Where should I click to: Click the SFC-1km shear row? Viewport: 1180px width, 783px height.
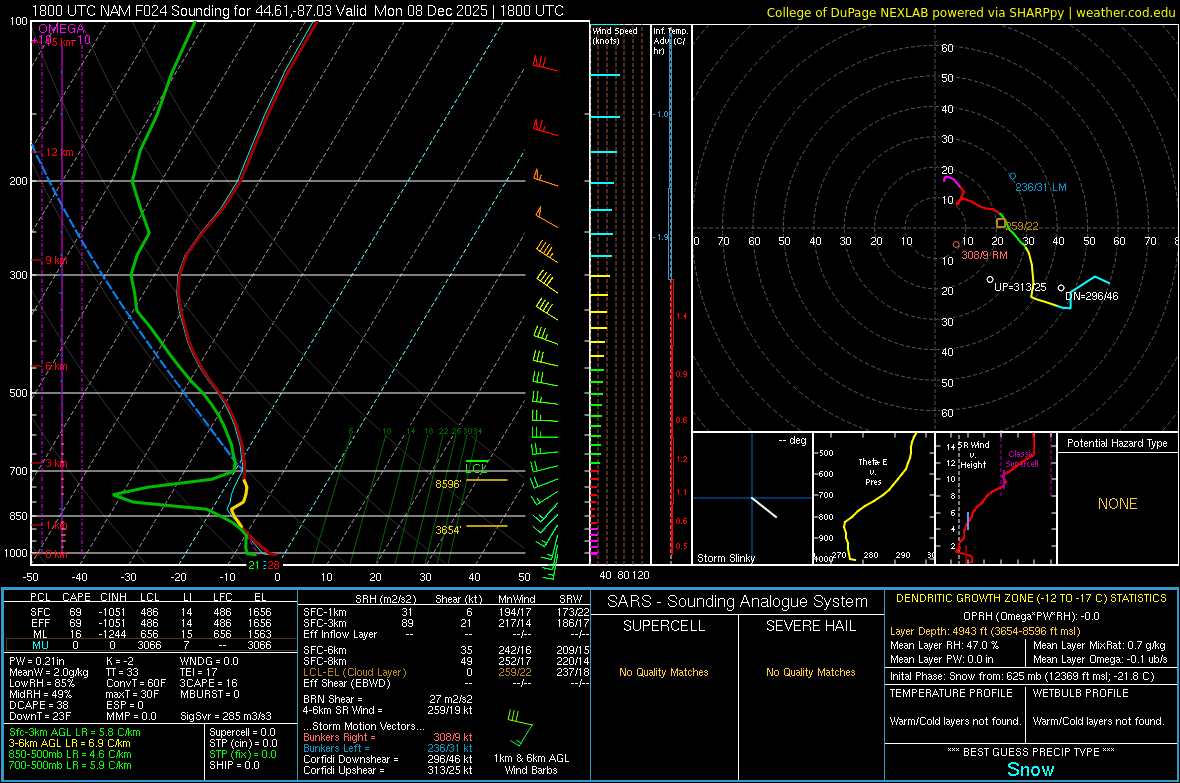tap(446, 612)
